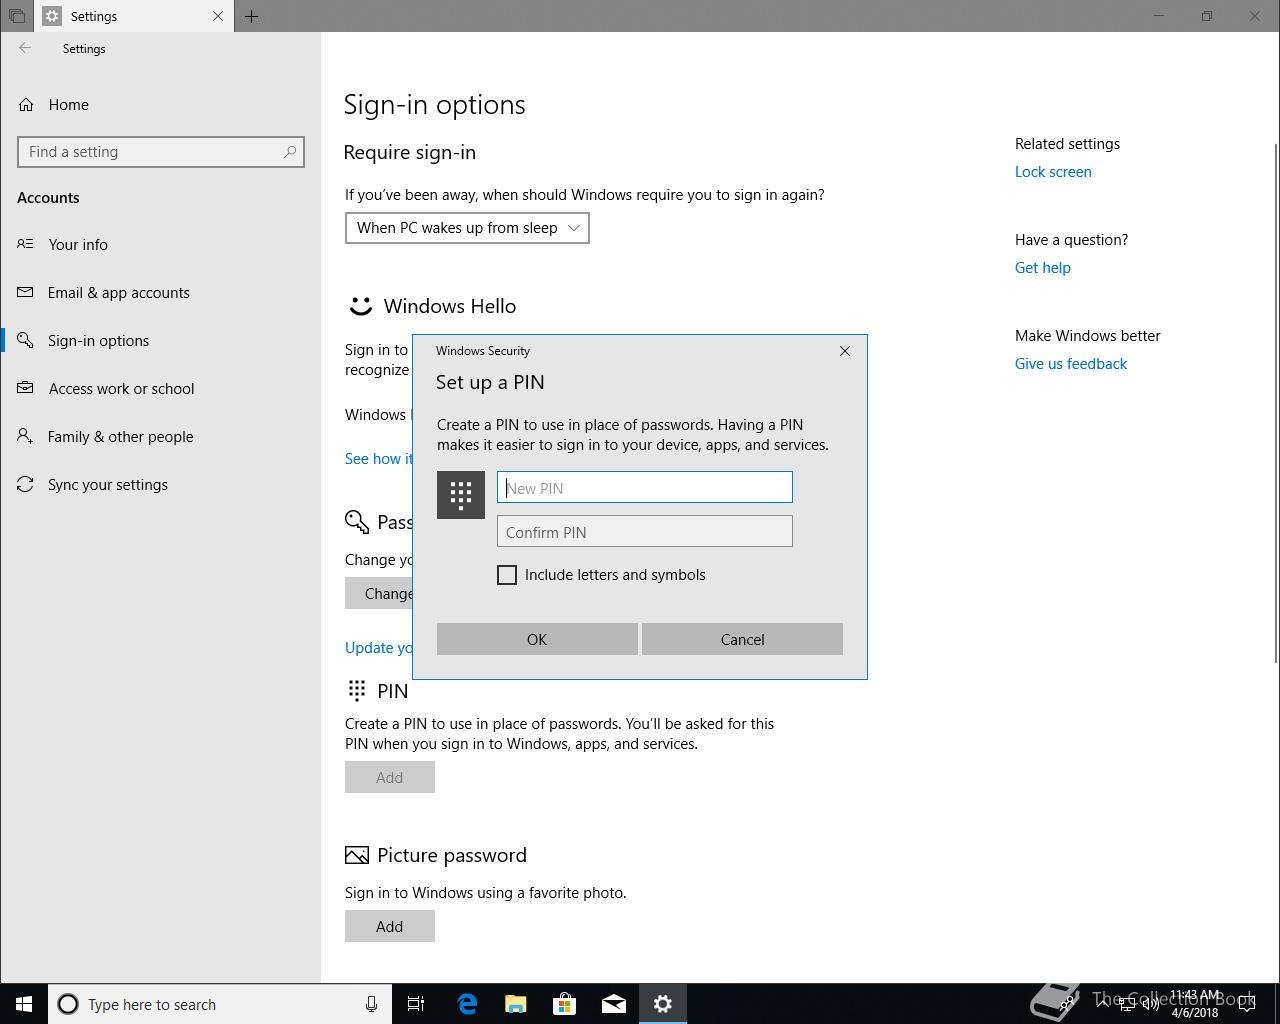This screenshot has width=1280, height=1024.
Task: Open Access work or school page
Action: [x=121, y=389]
